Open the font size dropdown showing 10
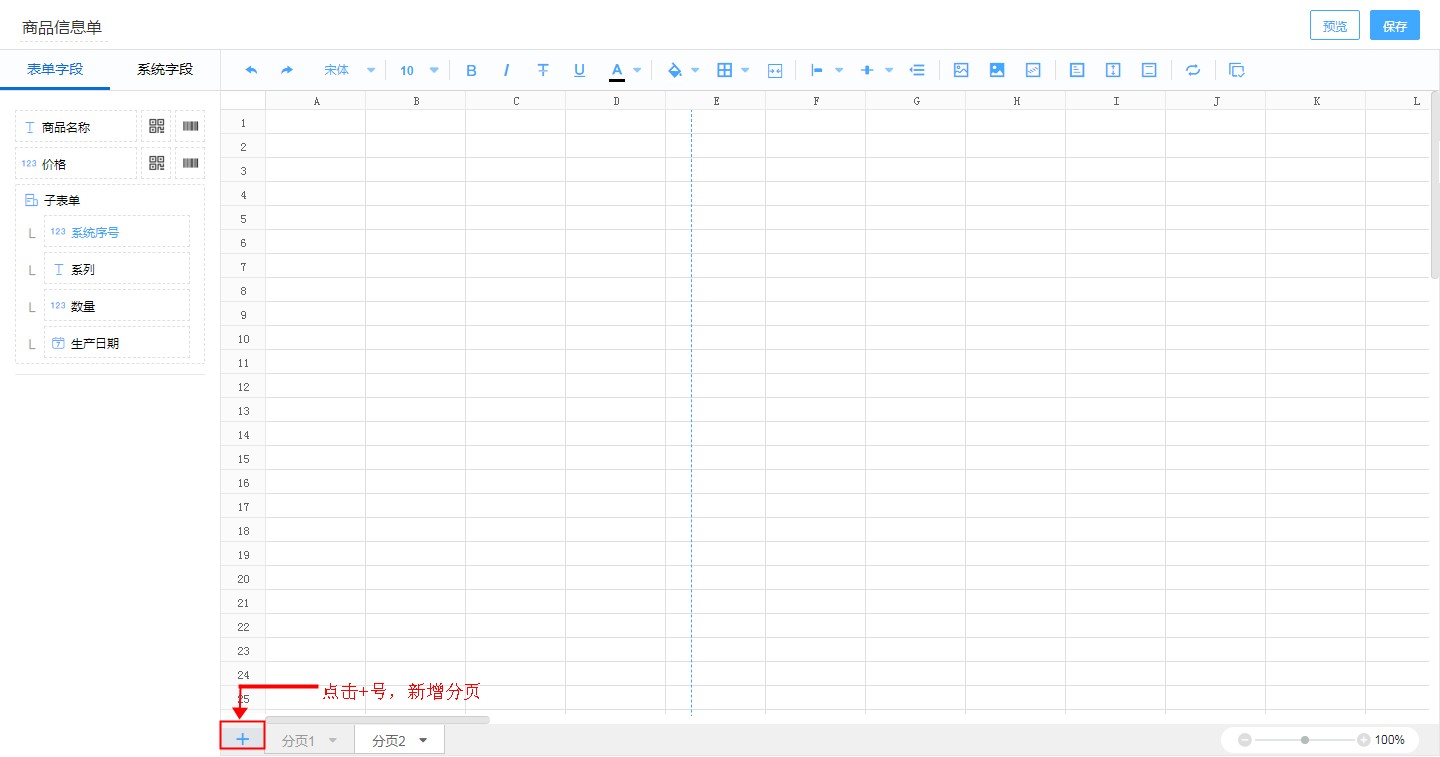 coord(413,70)
